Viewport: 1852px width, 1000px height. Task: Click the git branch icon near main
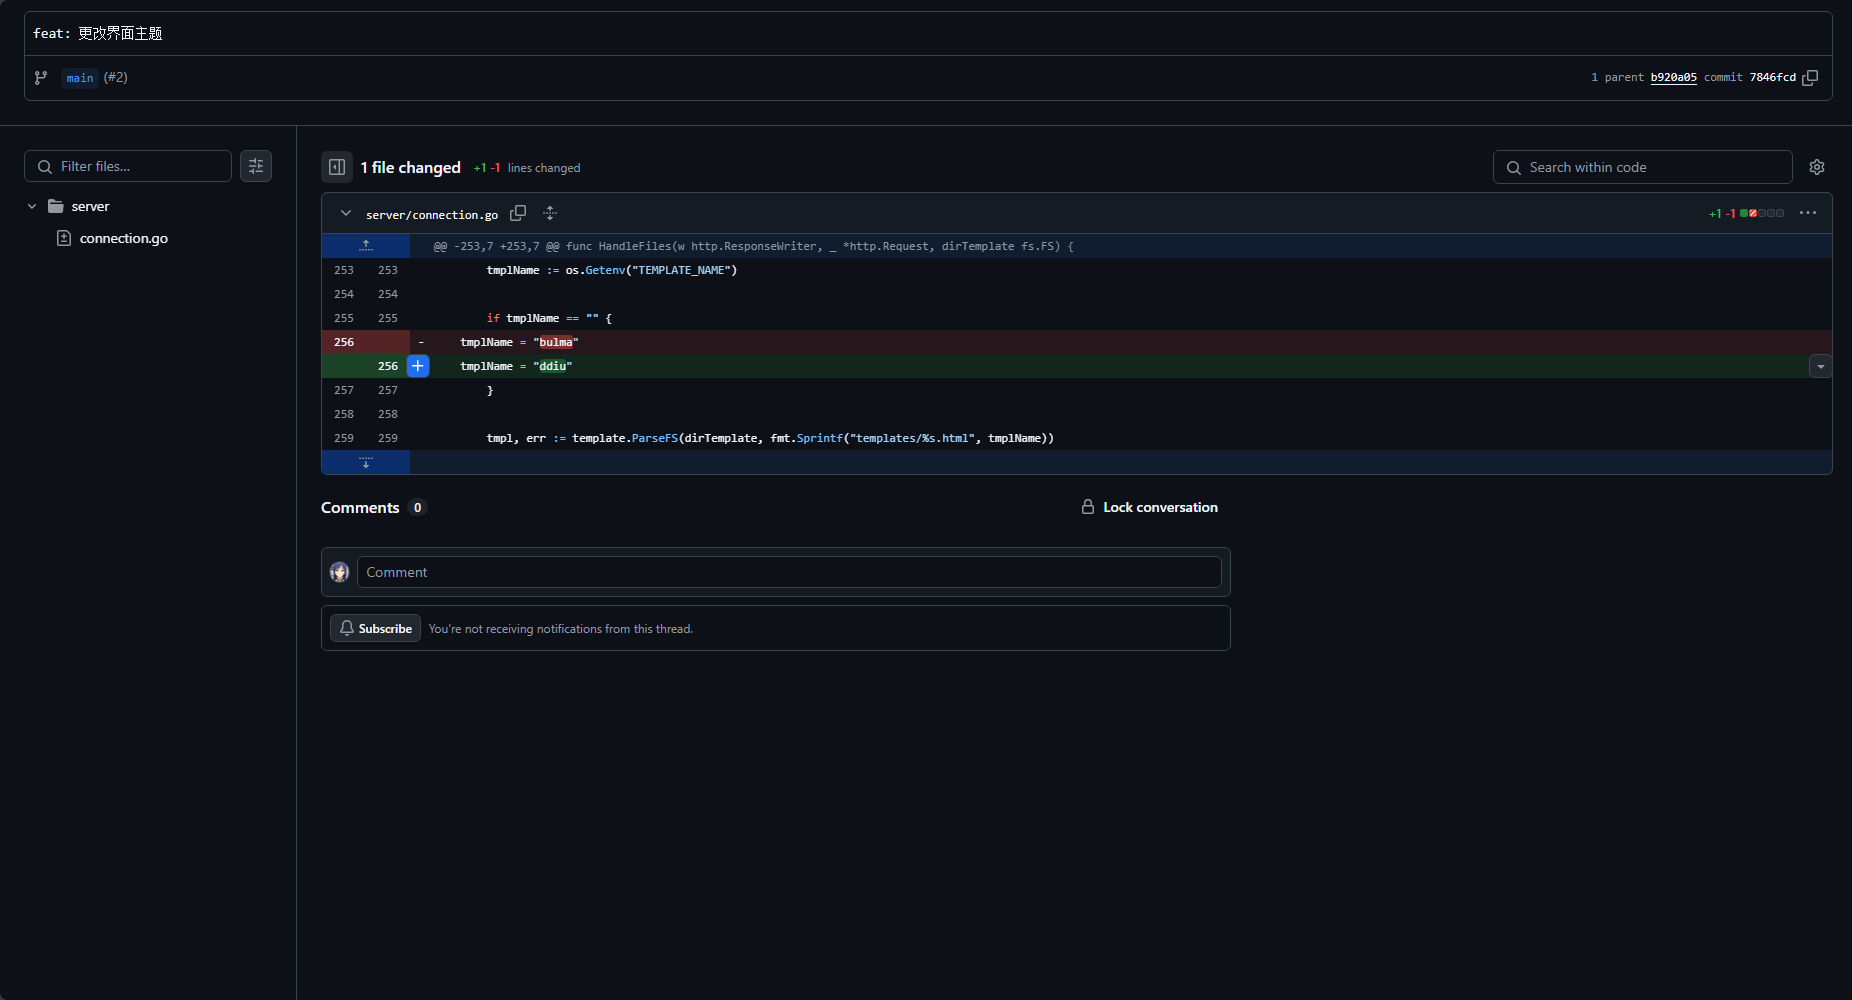[41, 77]
